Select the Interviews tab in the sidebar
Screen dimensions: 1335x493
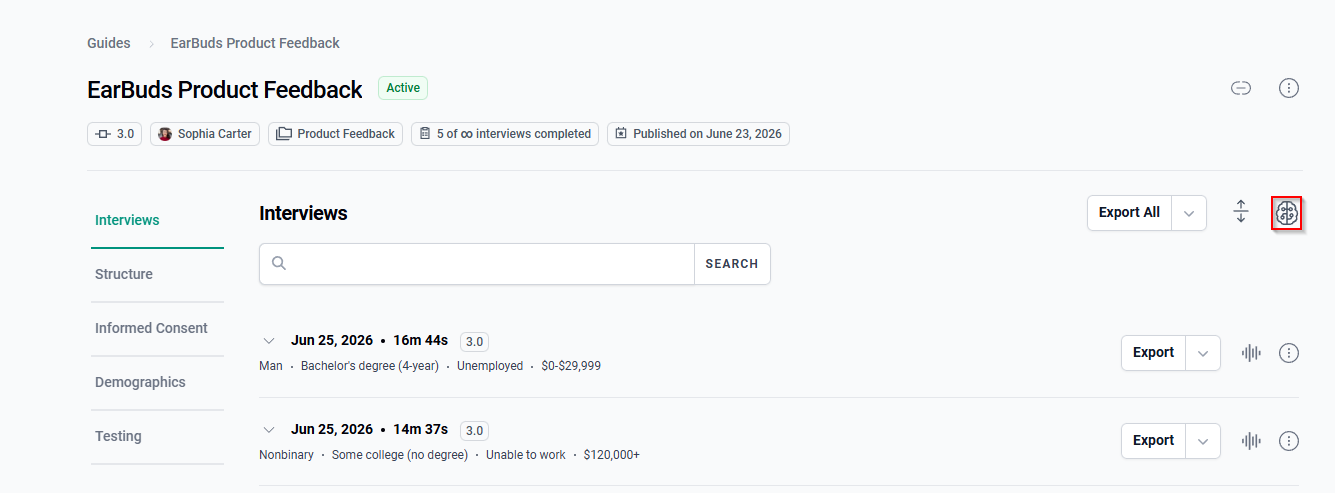(157, 221)
